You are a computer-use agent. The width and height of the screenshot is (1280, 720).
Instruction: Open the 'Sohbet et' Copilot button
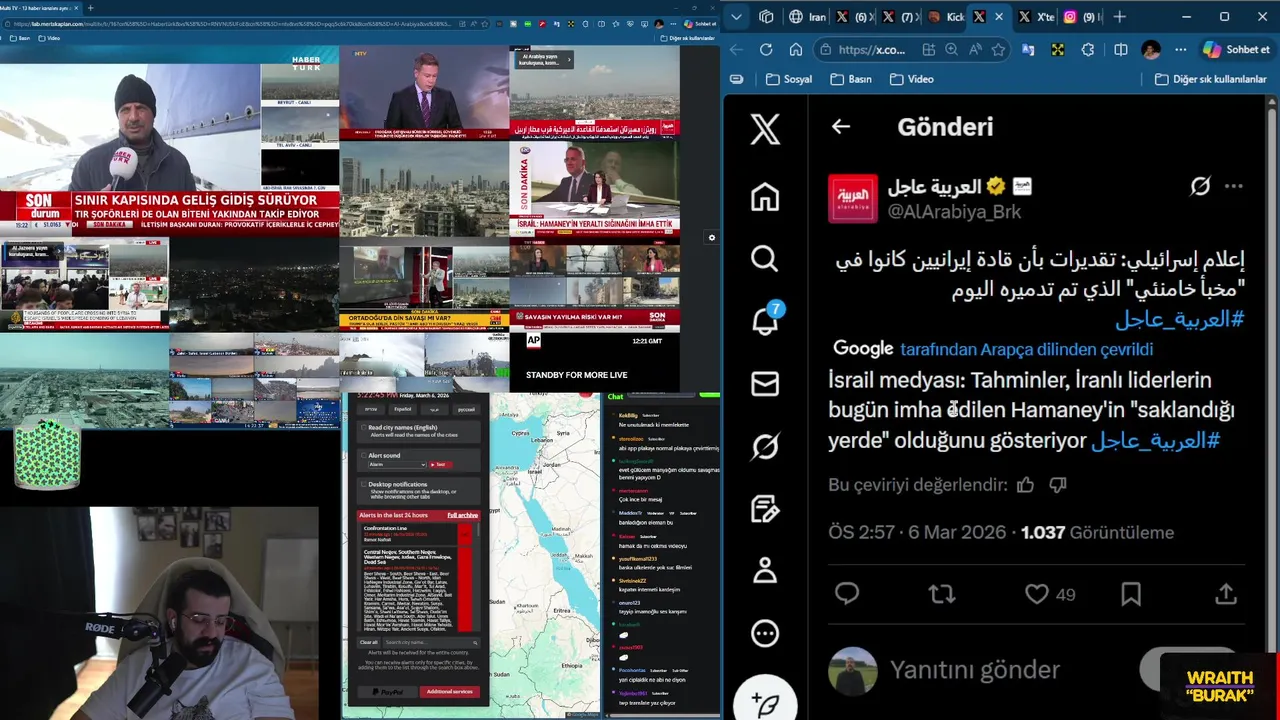coord(1237,49)
